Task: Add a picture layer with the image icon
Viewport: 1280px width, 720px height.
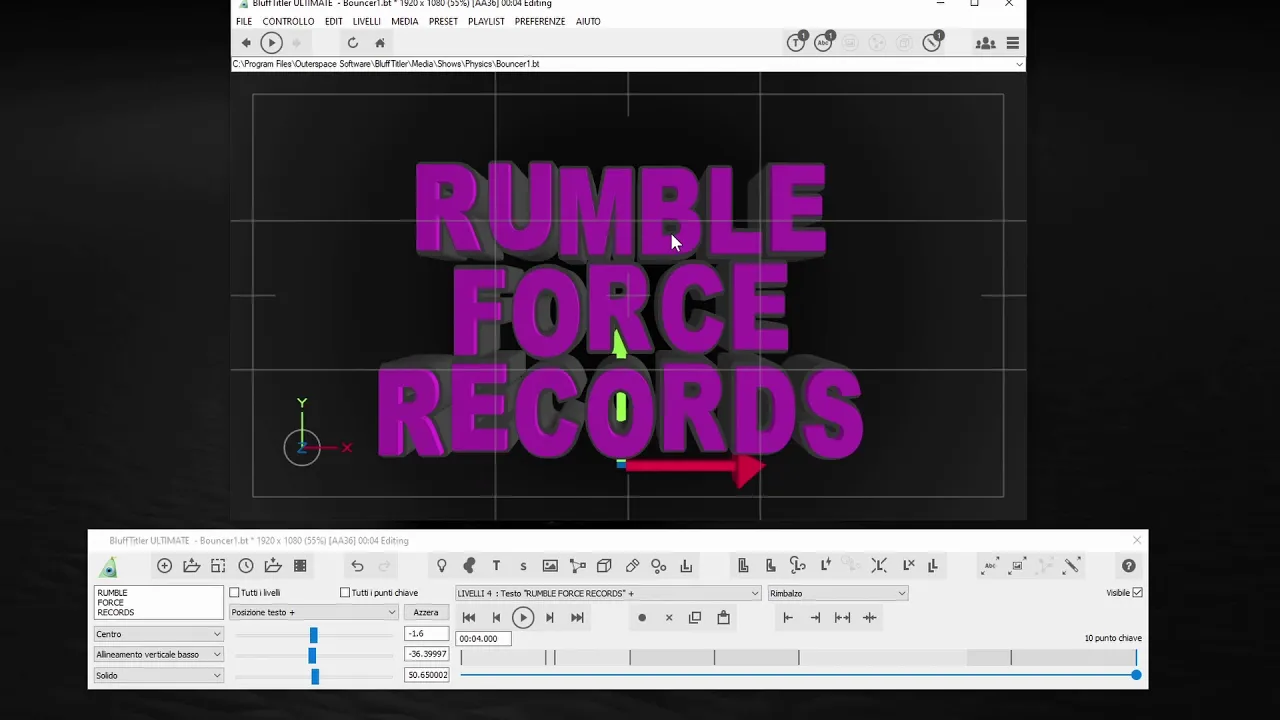Action: [550, 566]
